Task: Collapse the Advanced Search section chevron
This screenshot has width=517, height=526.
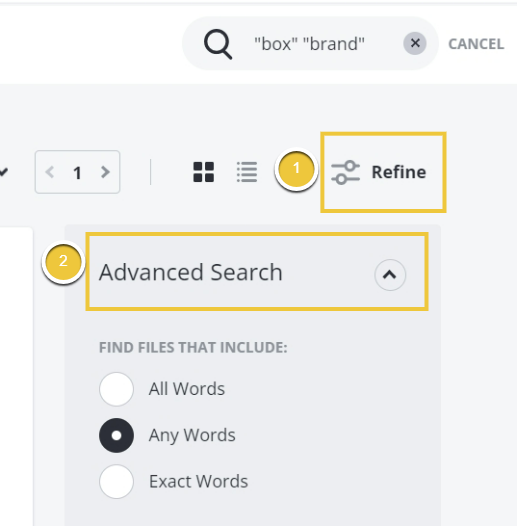Action: (x=390, y=275)
